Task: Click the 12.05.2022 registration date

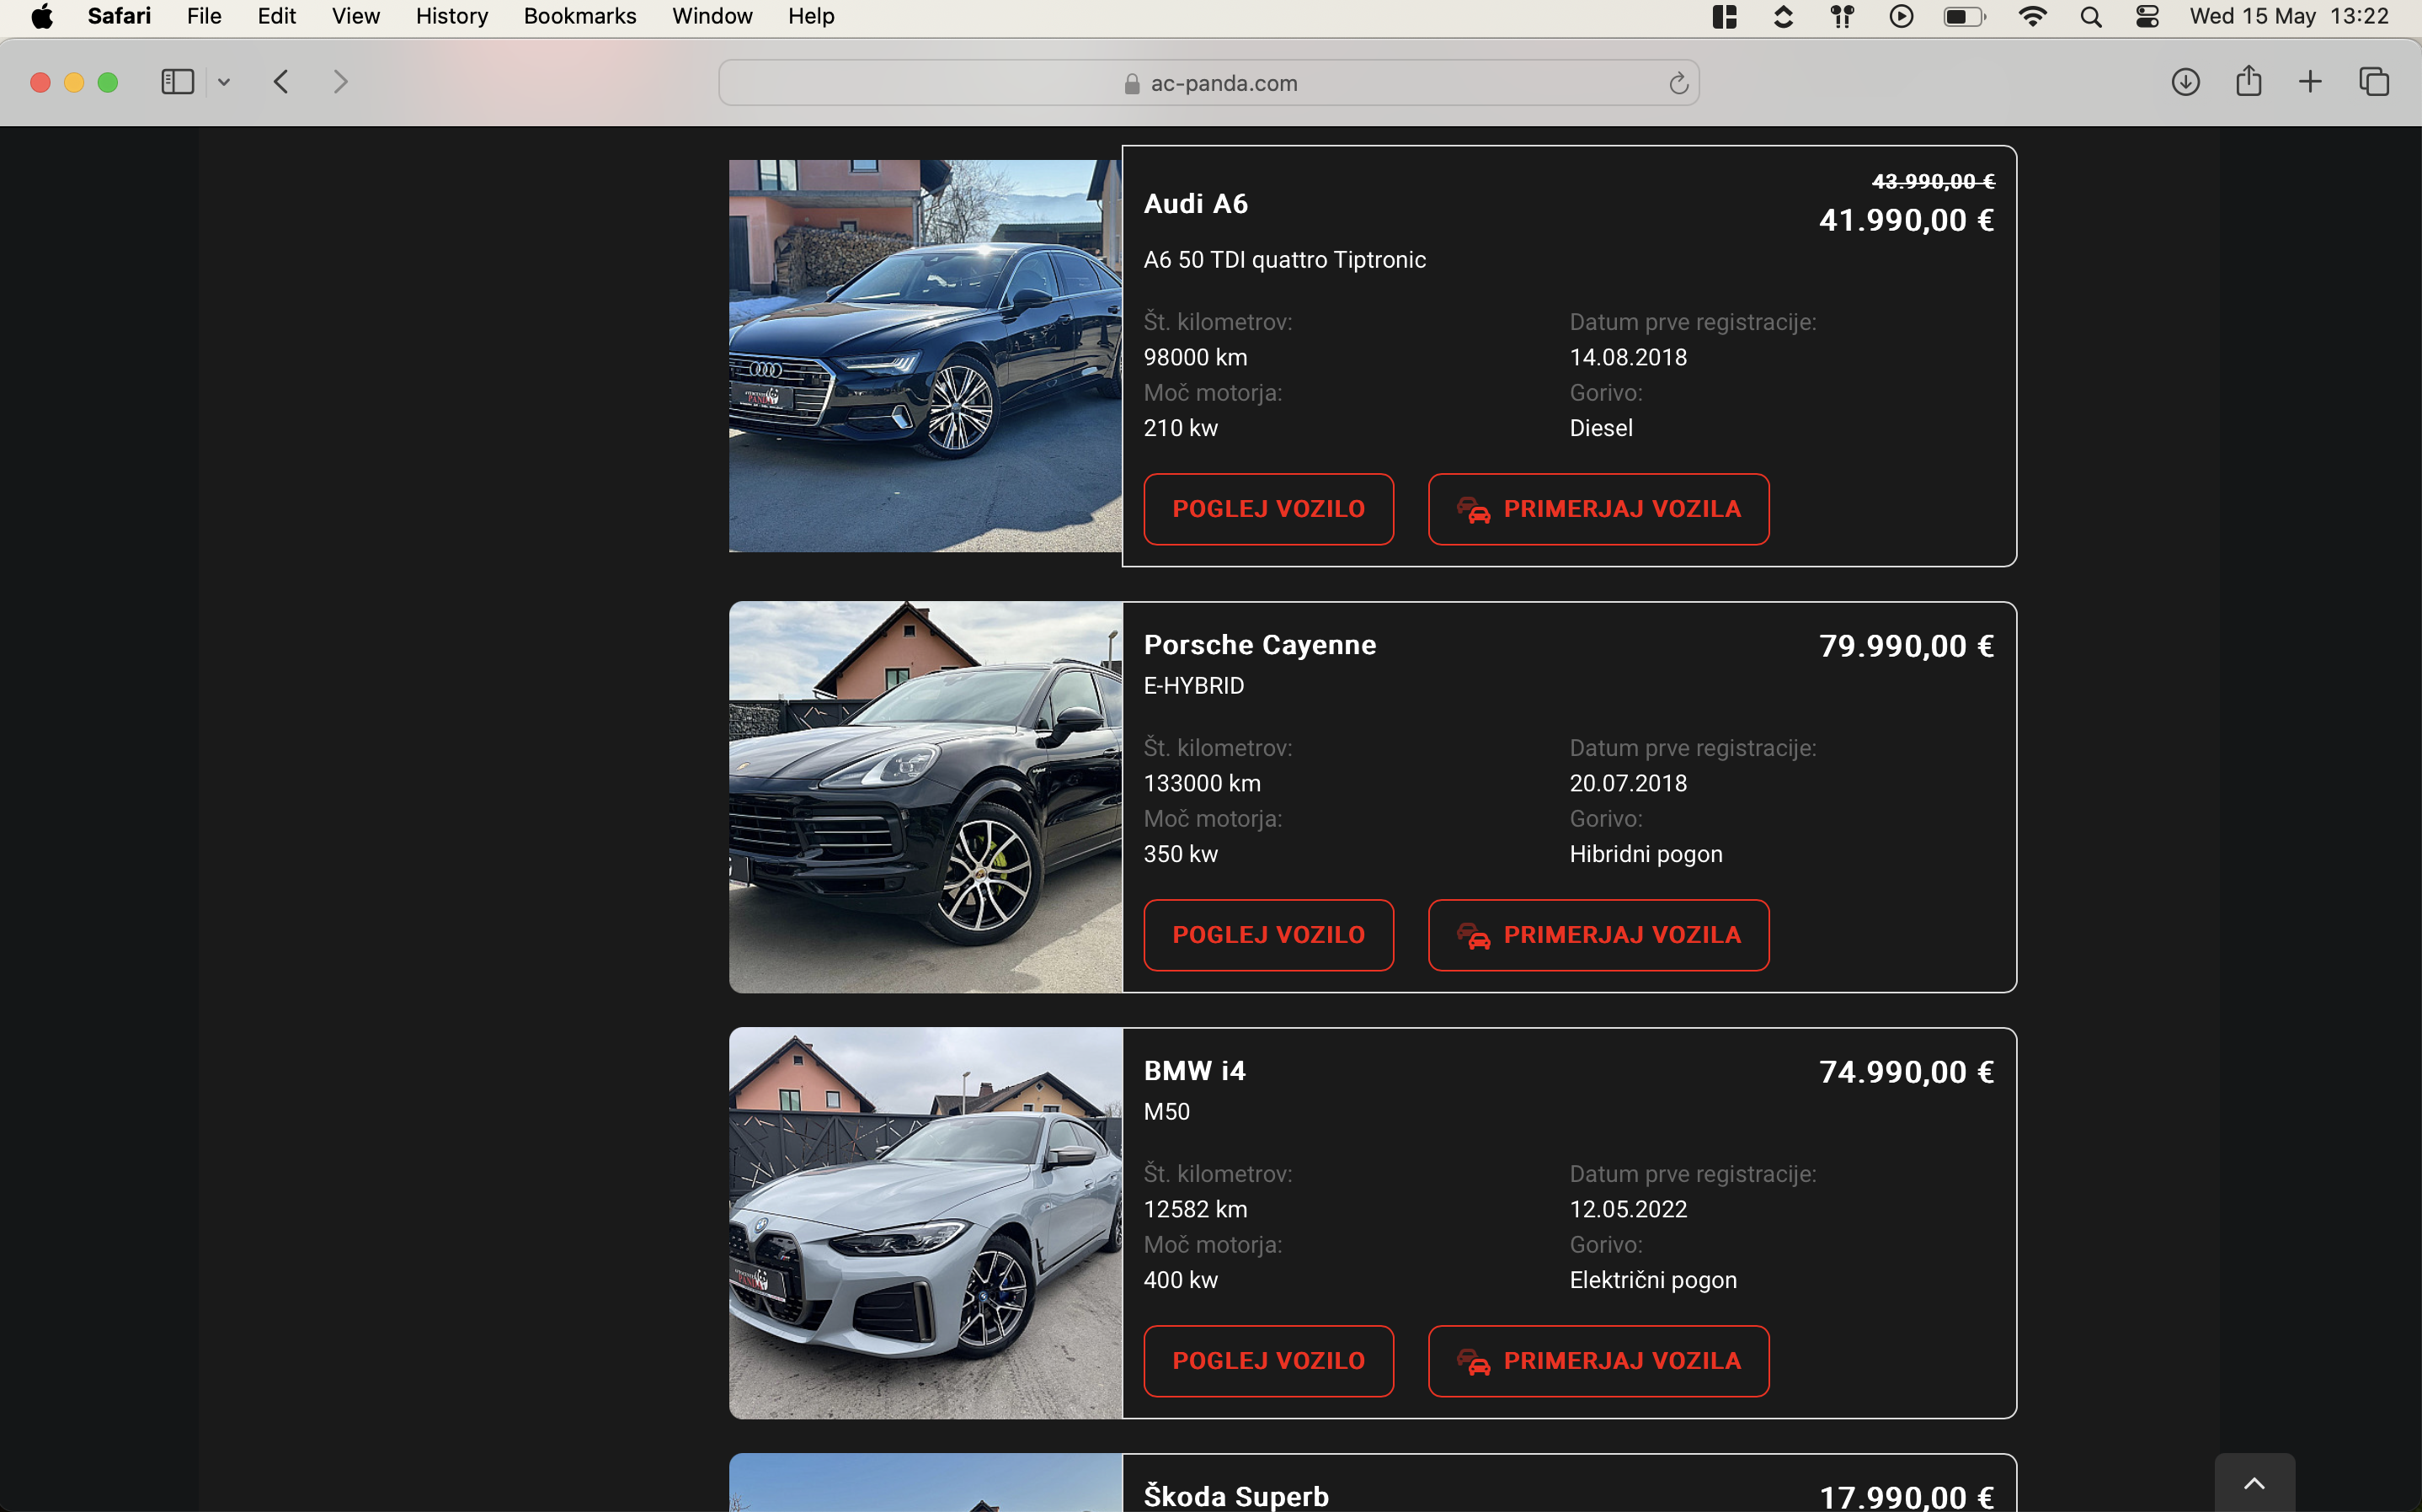Action: [x=1628, y=1209]
